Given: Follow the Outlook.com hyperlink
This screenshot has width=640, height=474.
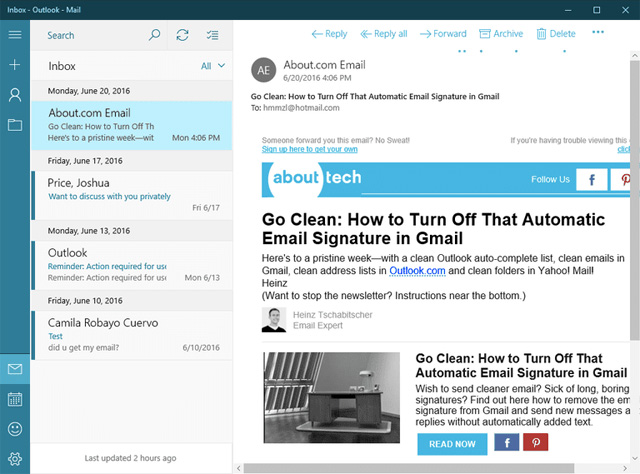Looking at the screenshot, I should (415, 270).
